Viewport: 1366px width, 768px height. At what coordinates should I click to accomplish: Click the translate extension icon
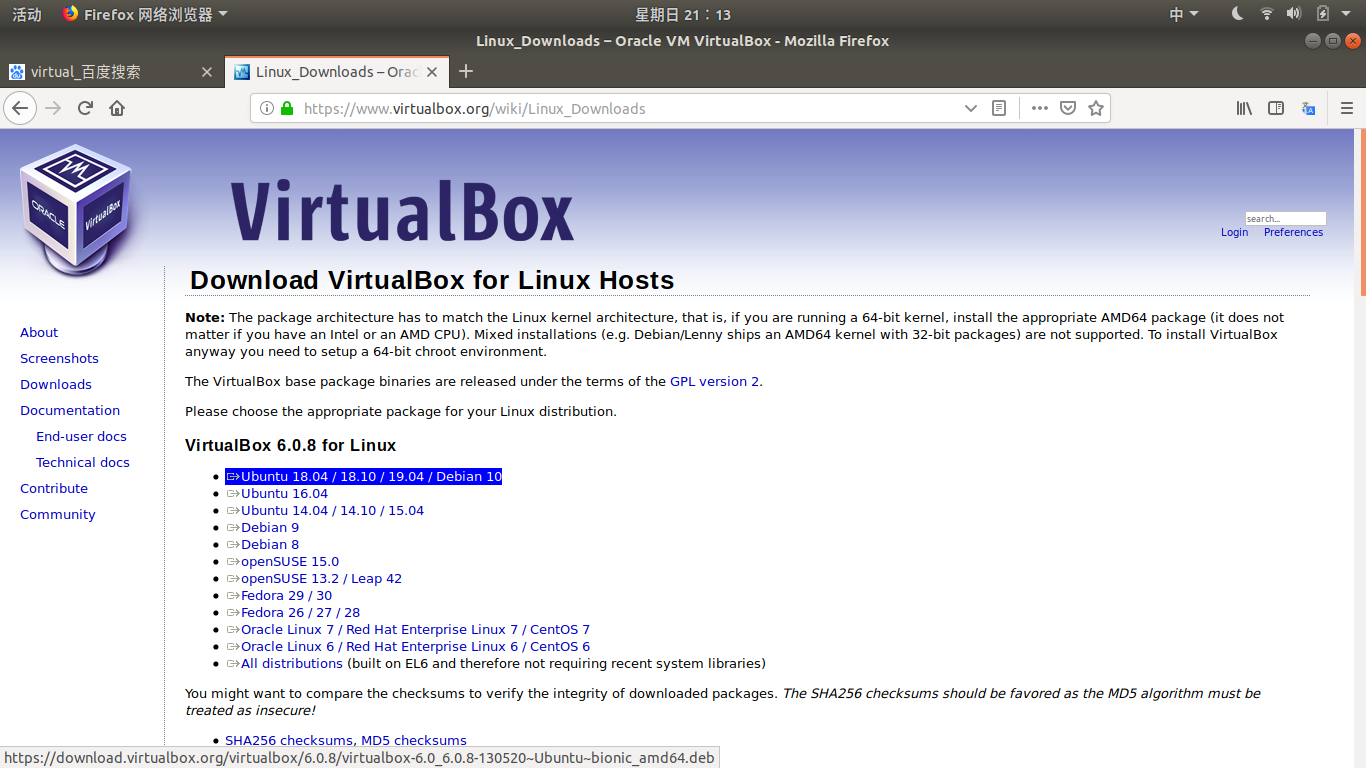click(x=1309, y=108)
